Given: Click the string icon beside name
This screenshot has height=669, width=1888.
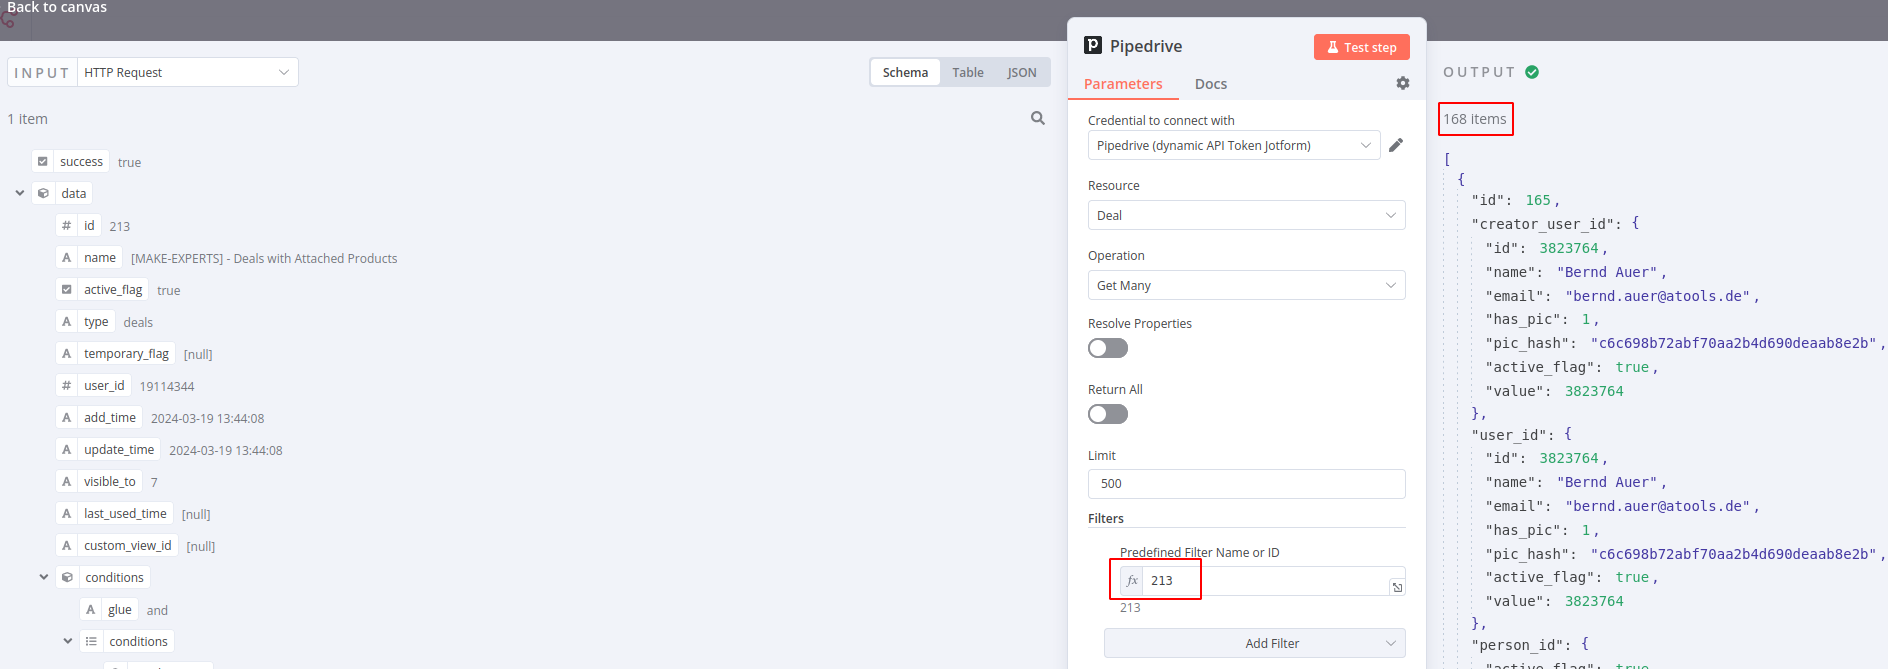Looking at the screenshot, I should (x=67, y=257).
